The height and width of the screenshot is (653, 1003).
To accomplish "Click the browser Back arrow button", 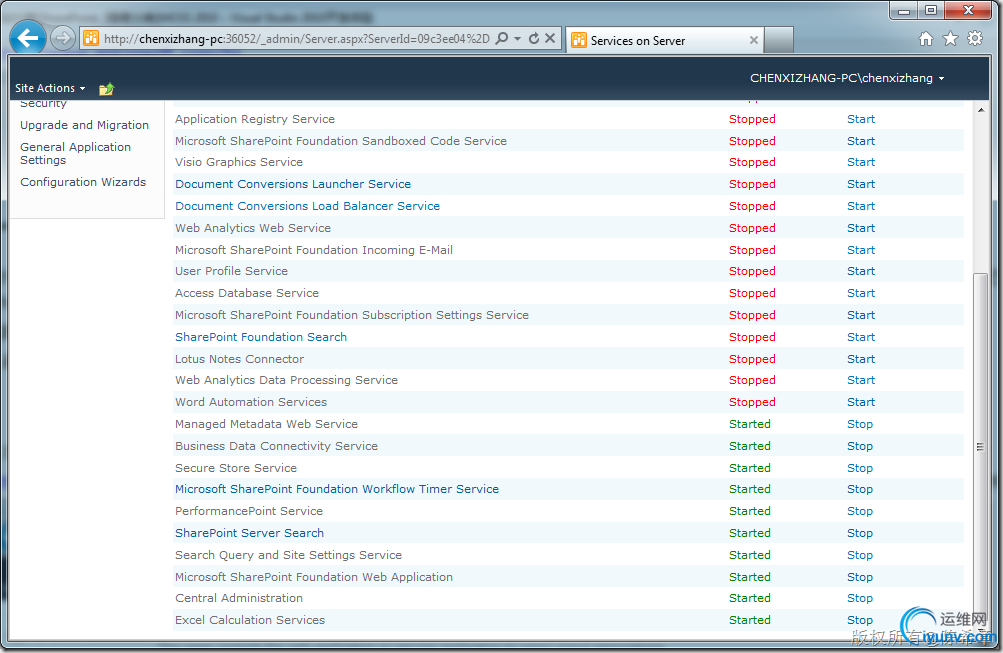I will (28, 38).
